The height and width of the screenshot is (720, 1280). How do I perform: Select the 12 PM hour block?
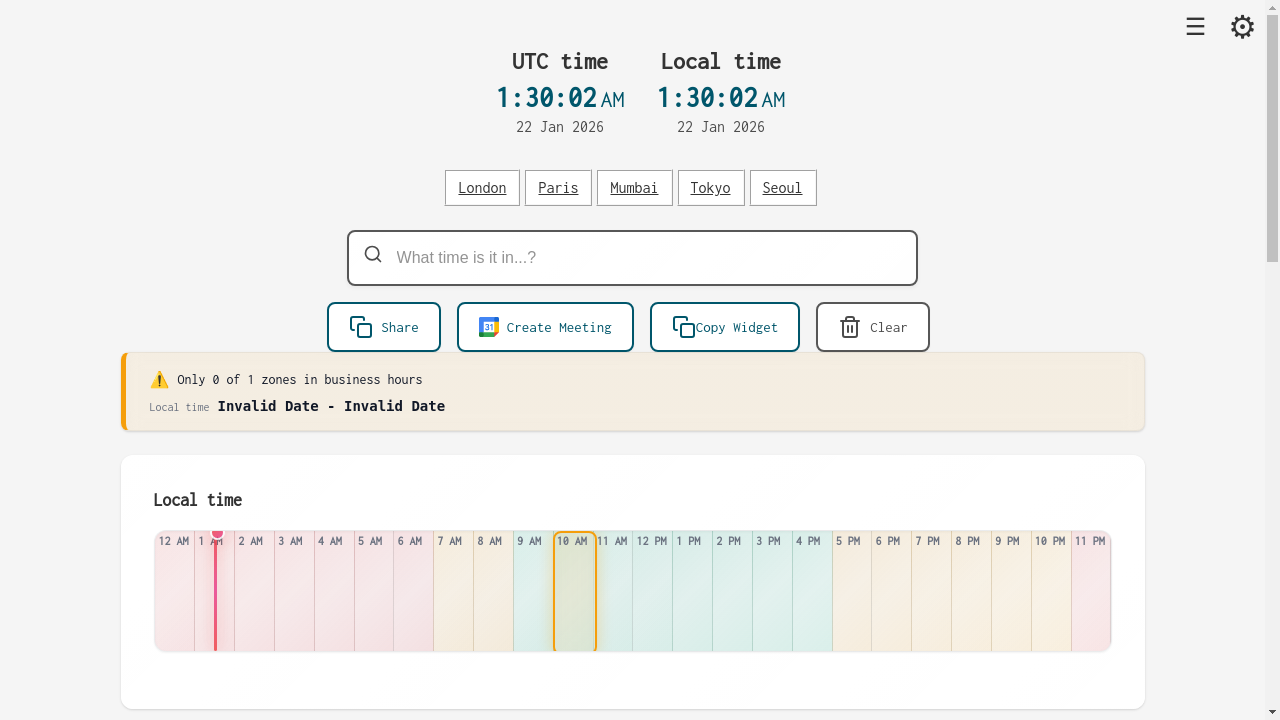[x=652, y=592]
